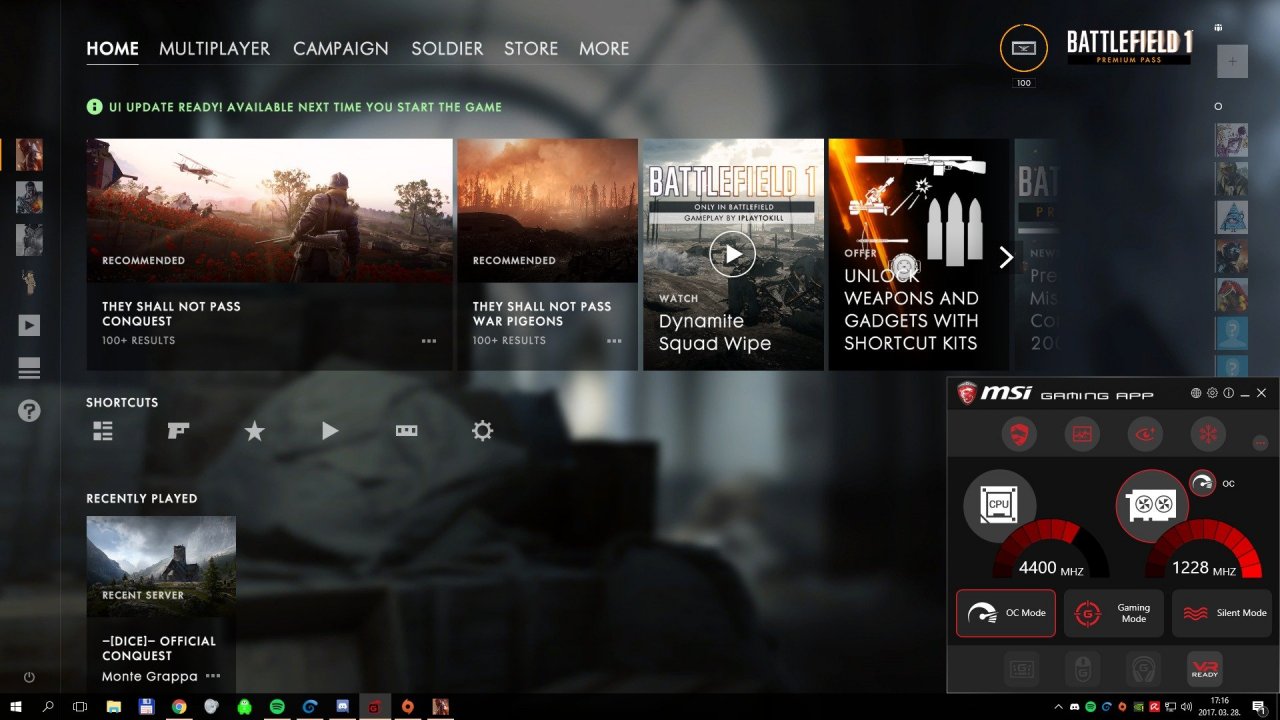Click the CPU icon in MSI app
Image resolution: width=1280 pixels, height=720 pixels.
click(999, 506)
